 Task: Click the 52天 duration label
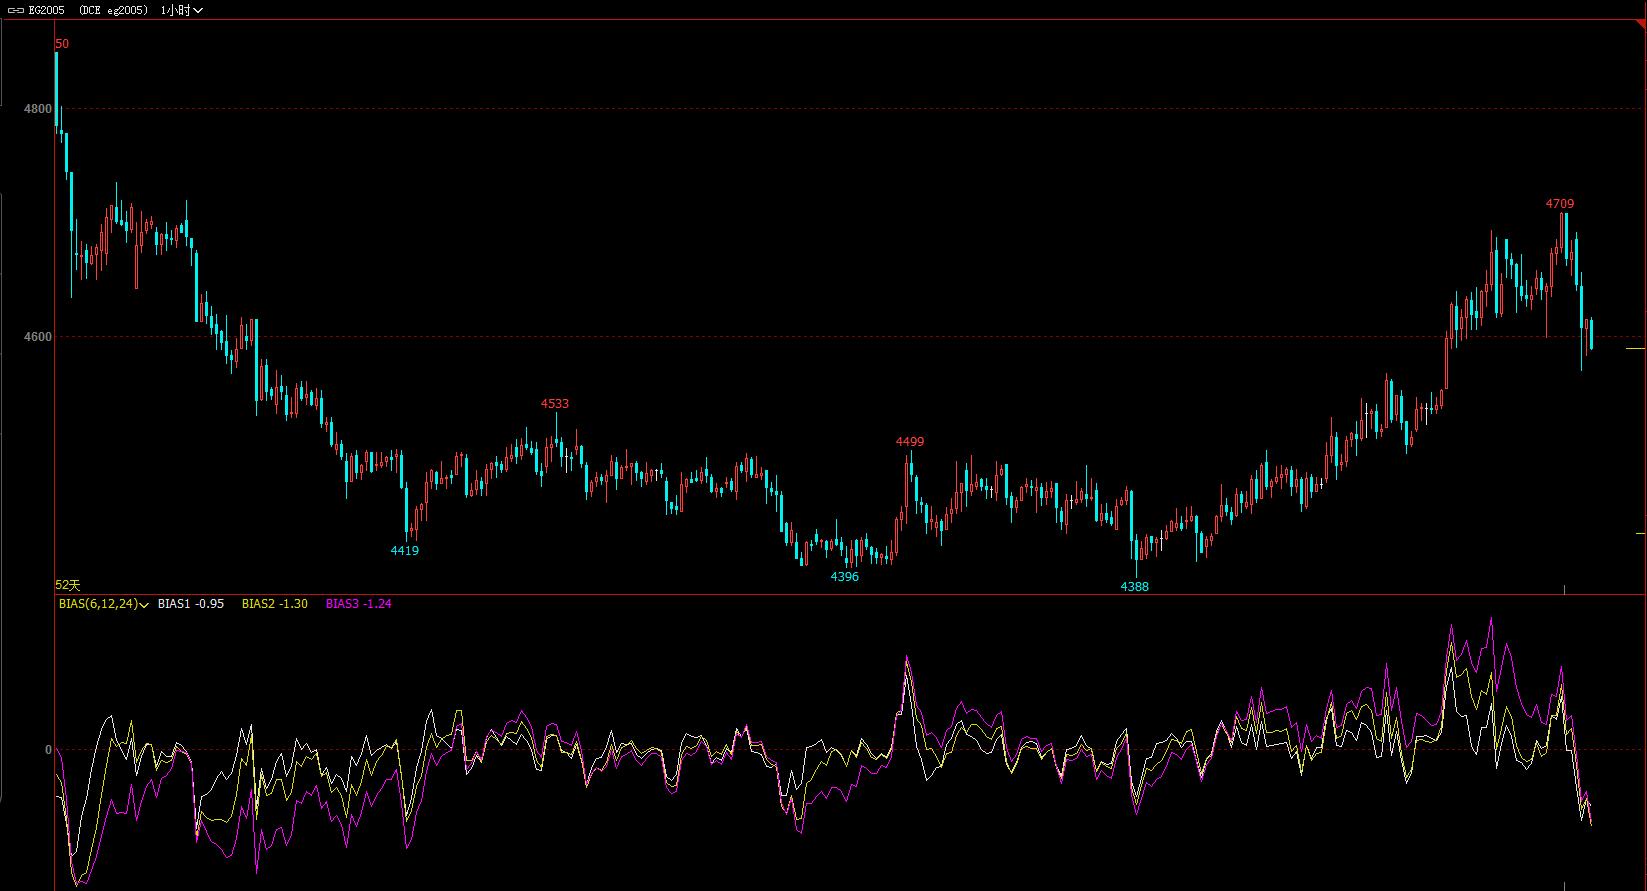click(67, 585)
